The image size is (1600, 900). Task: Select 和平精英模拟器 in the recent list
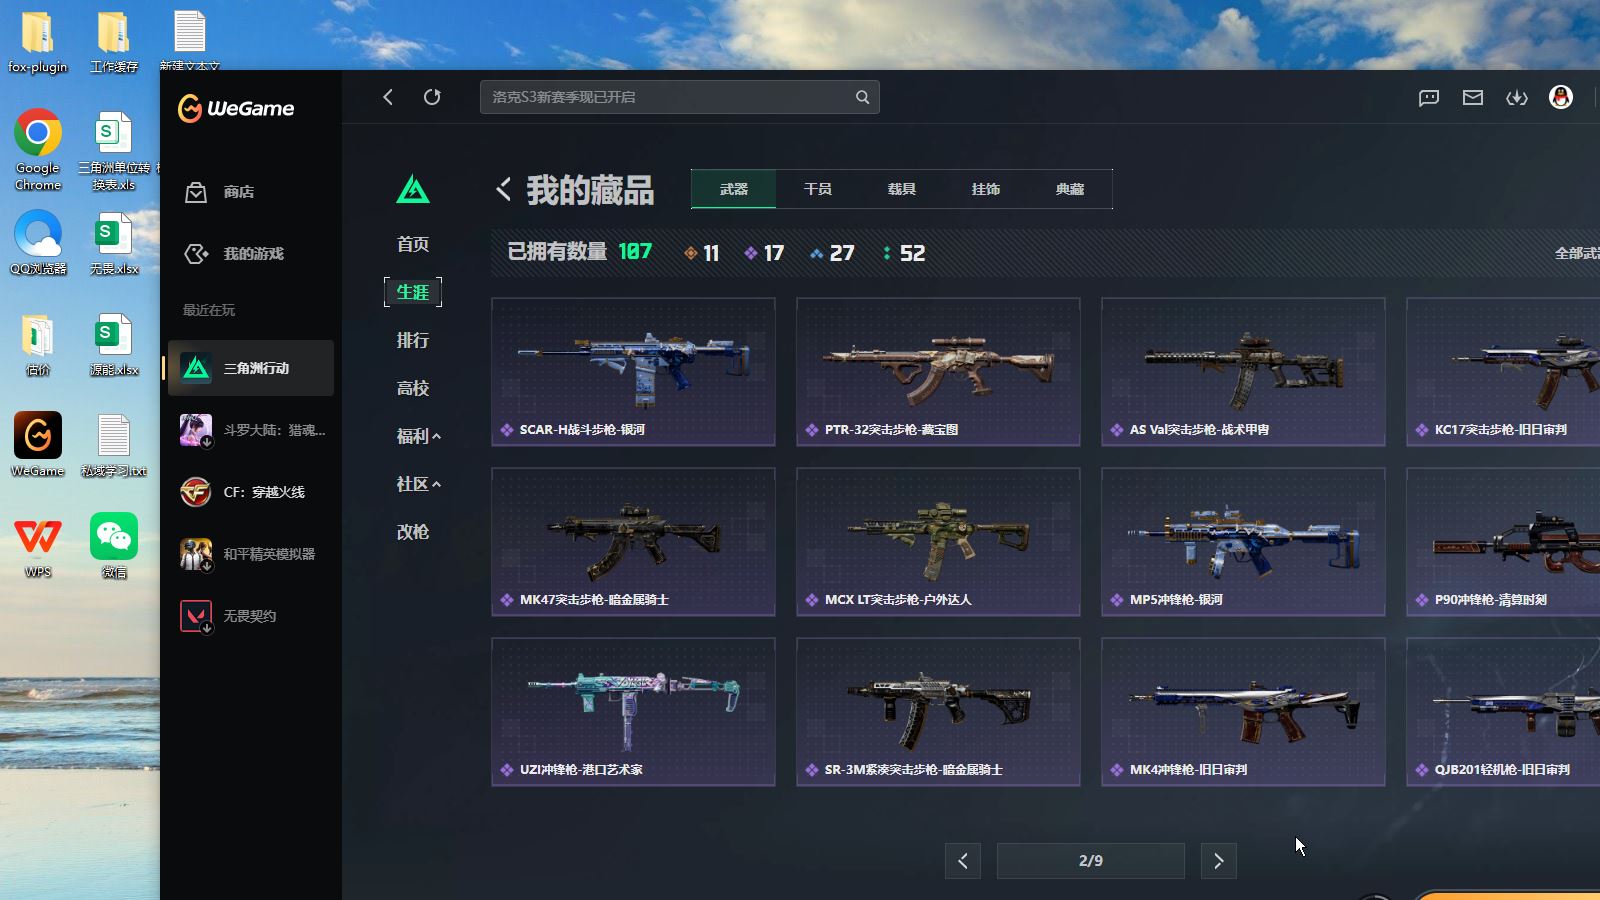point(251,554)
